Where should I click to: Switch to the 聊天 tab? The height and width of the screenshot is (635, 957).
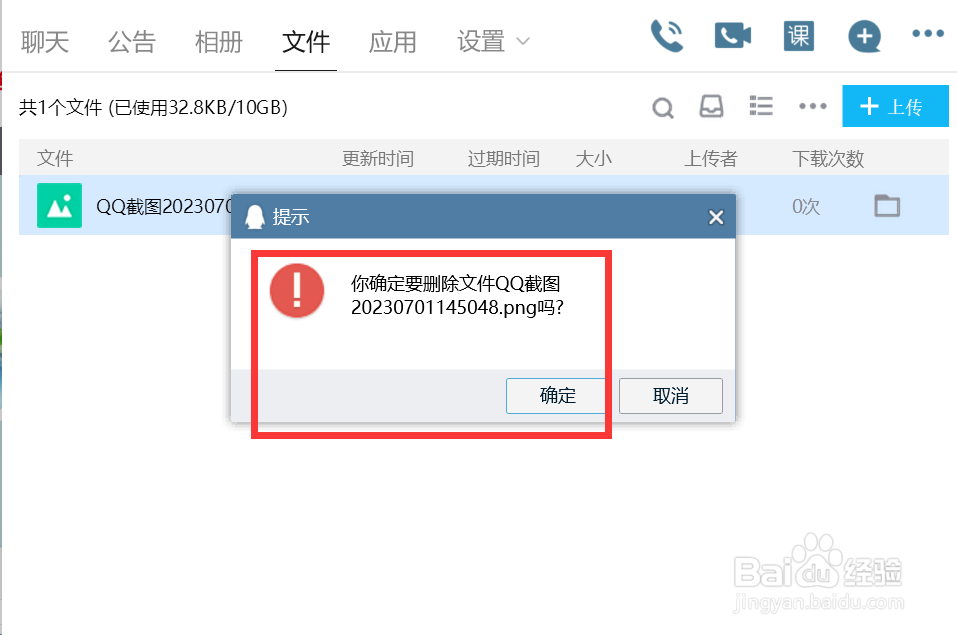(x=45, y=42)
